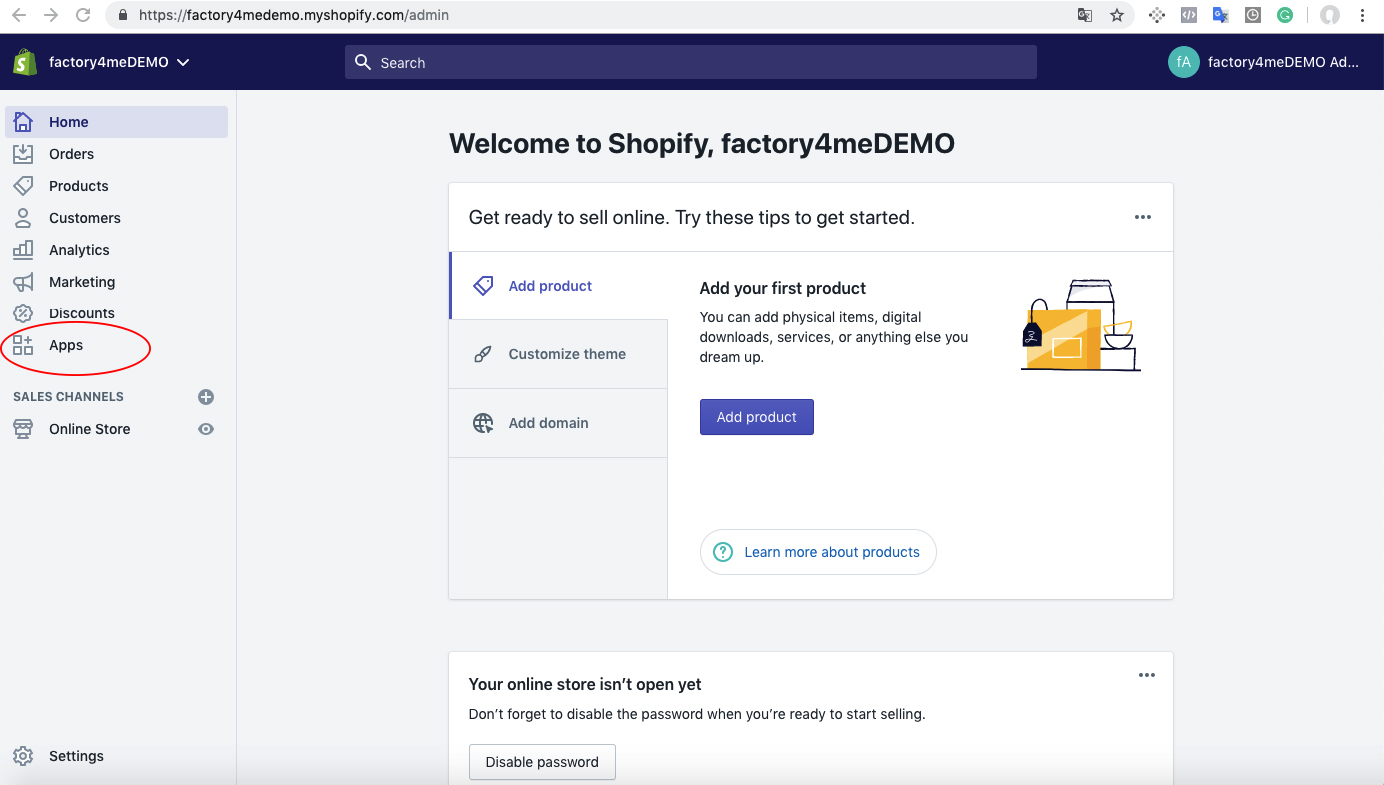This screenshot has height=785, width=1384.
Task: Open the Grammarly extension icon
Action: pos(1285,15)
